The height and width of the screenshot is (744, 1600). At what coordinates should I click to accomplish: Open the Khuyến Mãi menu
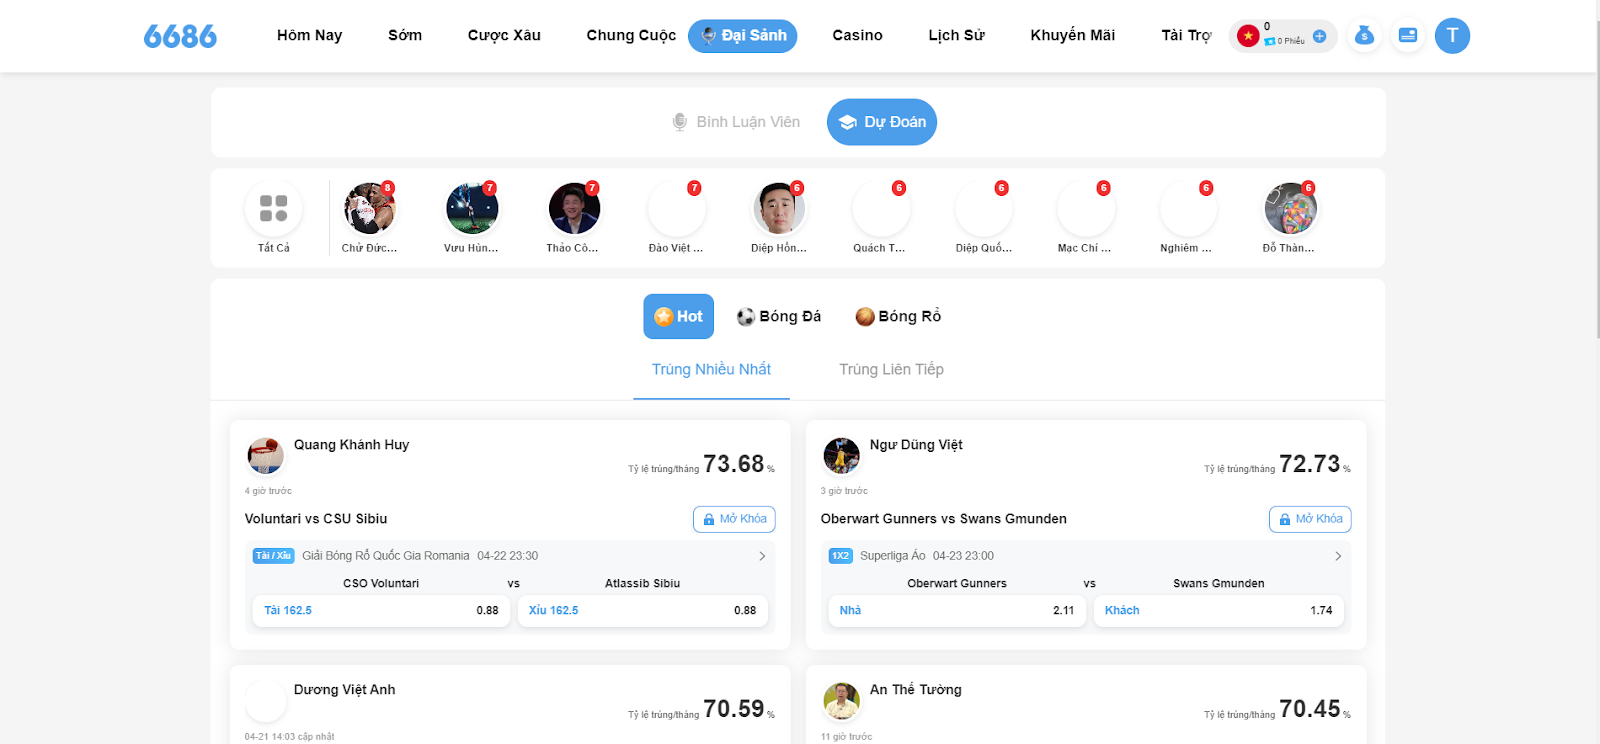1072,35
